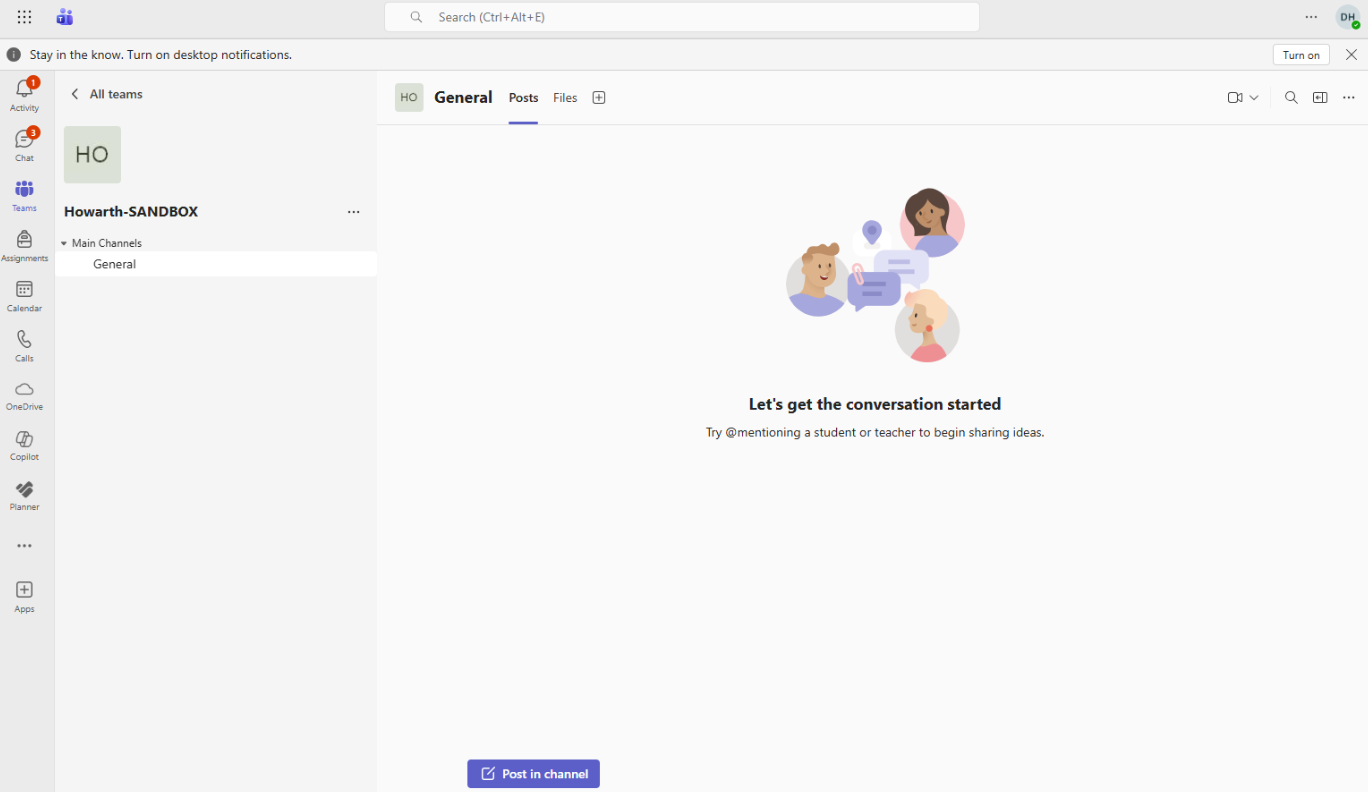Open Settings and more ellipsis in title bar
The image size is (1368, 792).
1311,17
